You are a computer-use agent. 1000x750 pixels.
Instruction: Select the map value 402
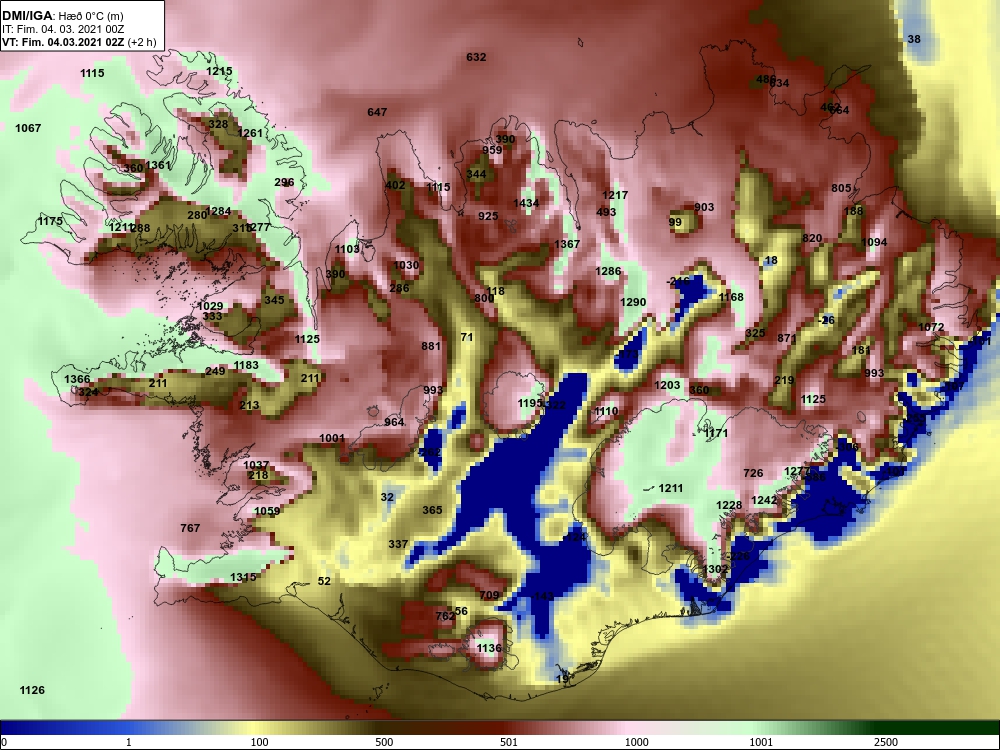pos(395,185)
